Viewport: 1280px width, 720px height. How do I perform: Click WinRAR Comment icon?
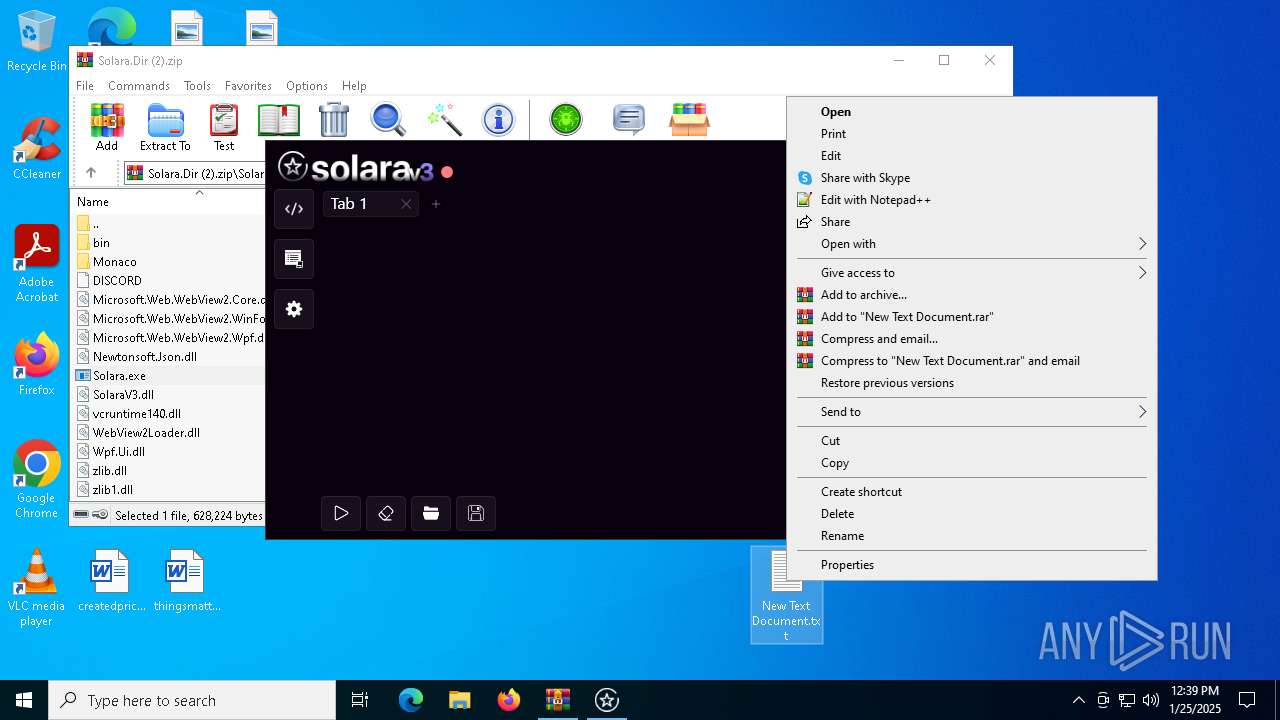[628, 120]
